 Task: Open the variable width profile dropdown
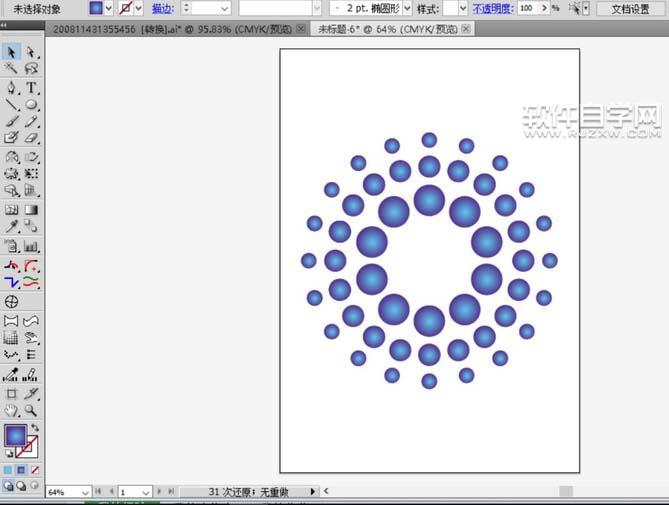[x=317, y=8]
